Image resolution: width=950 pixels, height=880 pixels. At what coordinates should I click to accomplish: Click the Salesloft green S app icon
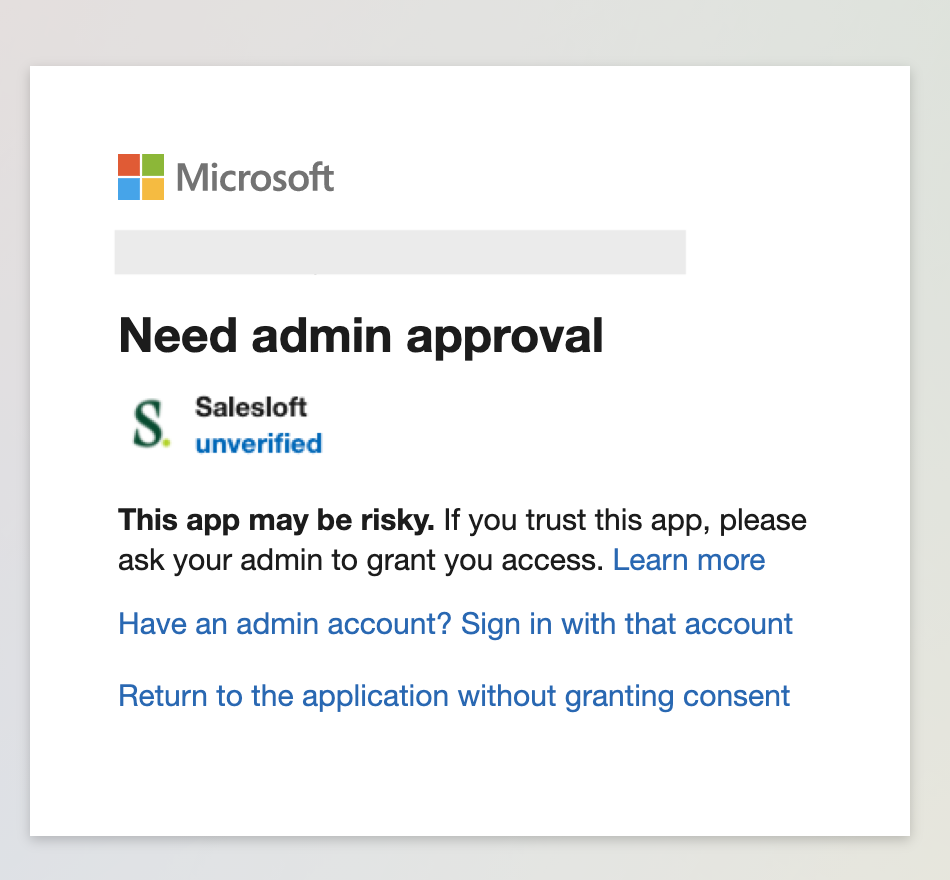point(149,425)
